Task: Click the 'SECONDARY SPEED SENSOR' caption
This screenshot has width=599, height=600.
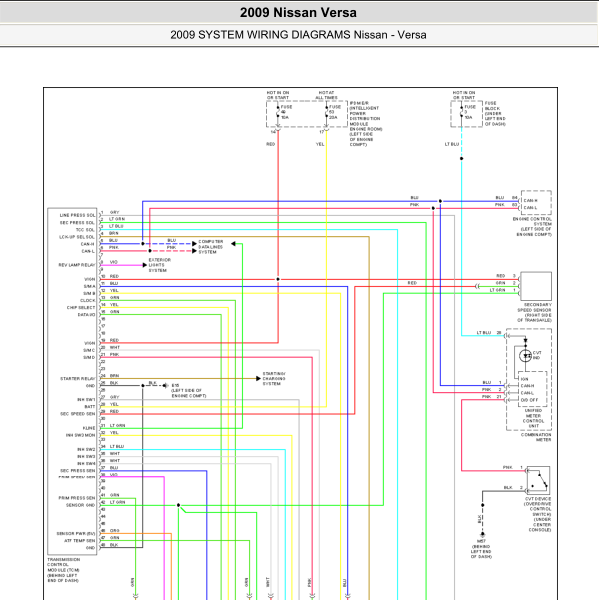Action: 534,312
